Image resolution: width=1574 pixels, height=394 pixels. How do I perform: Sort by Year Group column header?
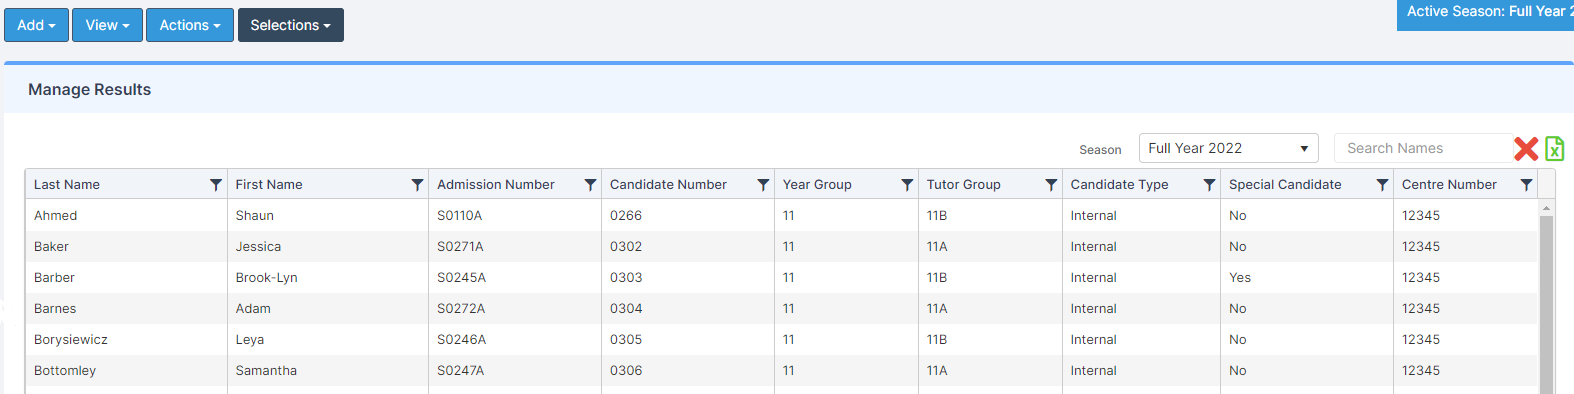point(817,185)
